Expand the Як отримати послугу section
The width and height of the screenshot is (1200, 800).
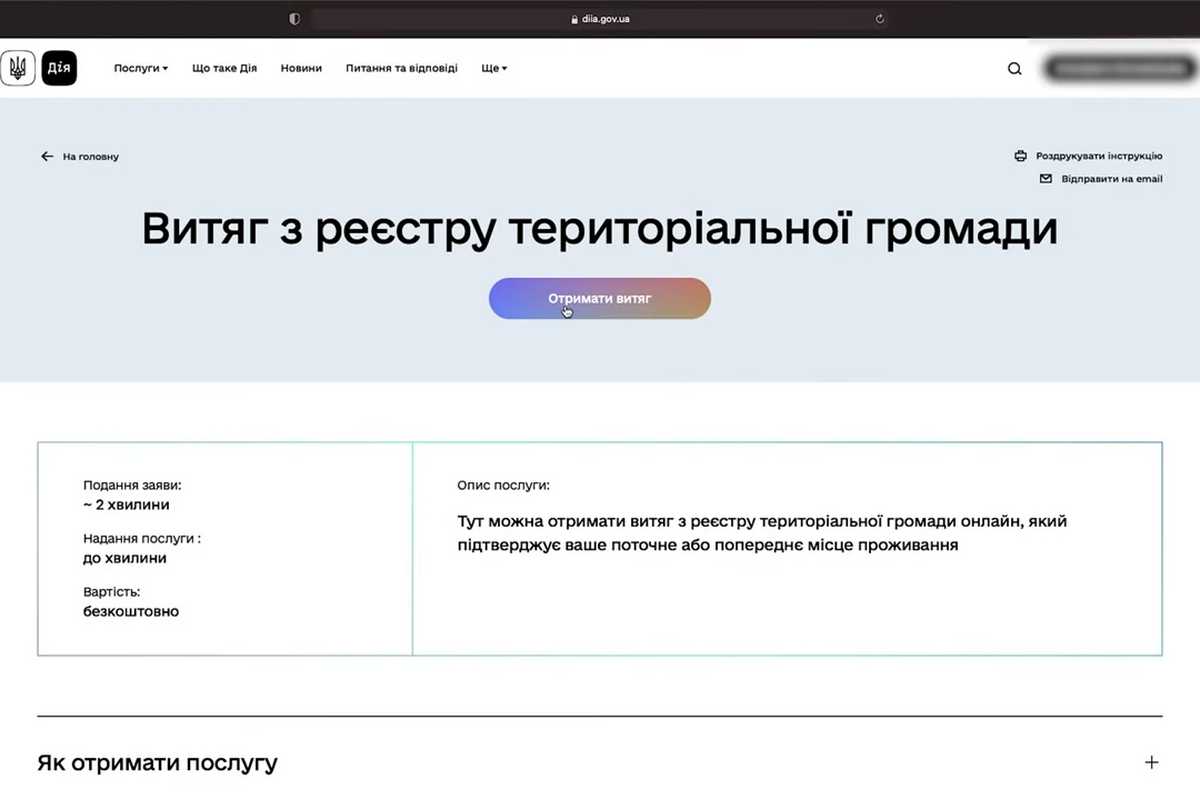tap(155, 762)
